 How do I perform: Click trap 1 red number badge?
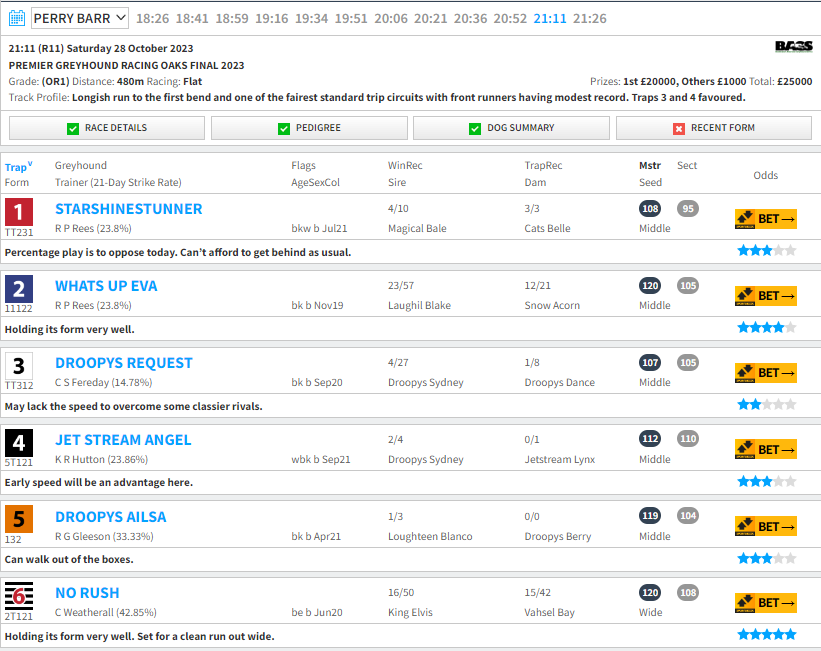pyautogui.click(x=19, y=212)
